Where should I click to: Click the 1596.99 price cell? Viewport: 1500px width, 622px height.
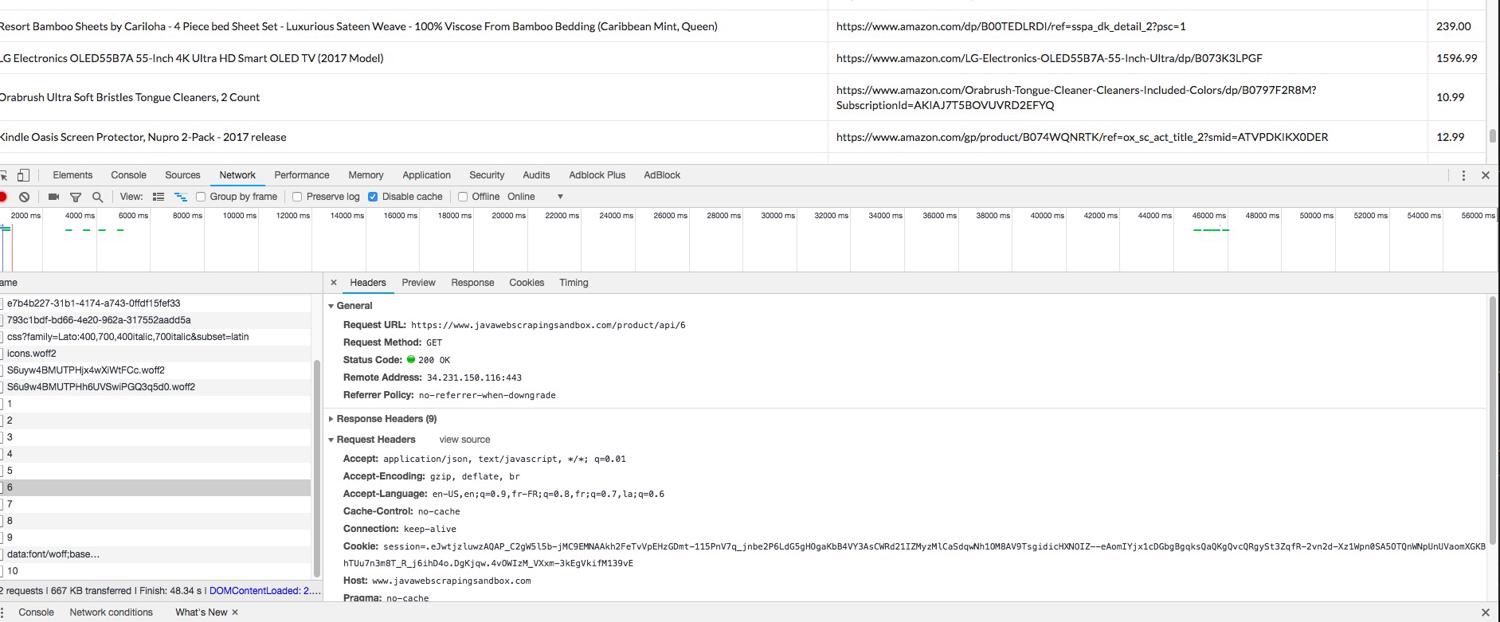[1456, 58]
